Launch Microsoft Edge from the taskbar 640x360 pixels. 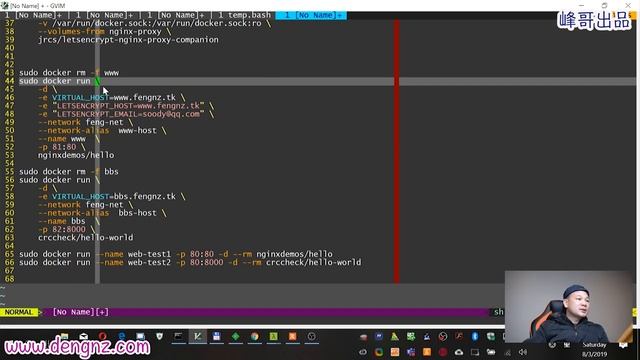pos(122,337)
